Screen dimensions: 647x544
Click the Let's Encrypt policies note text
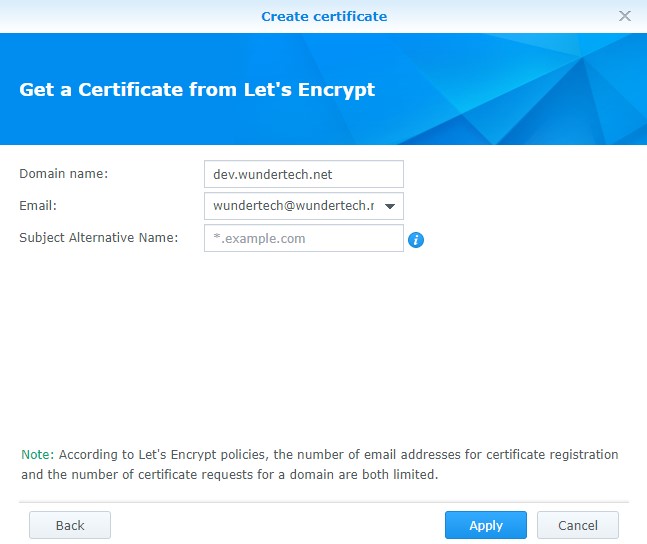(x=320, y=464)
